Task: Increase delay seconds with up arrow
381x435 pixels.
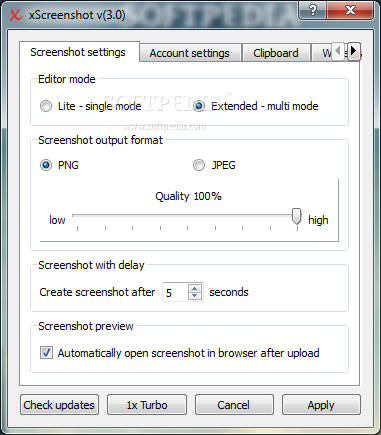Action: click(x=195, y=288)
